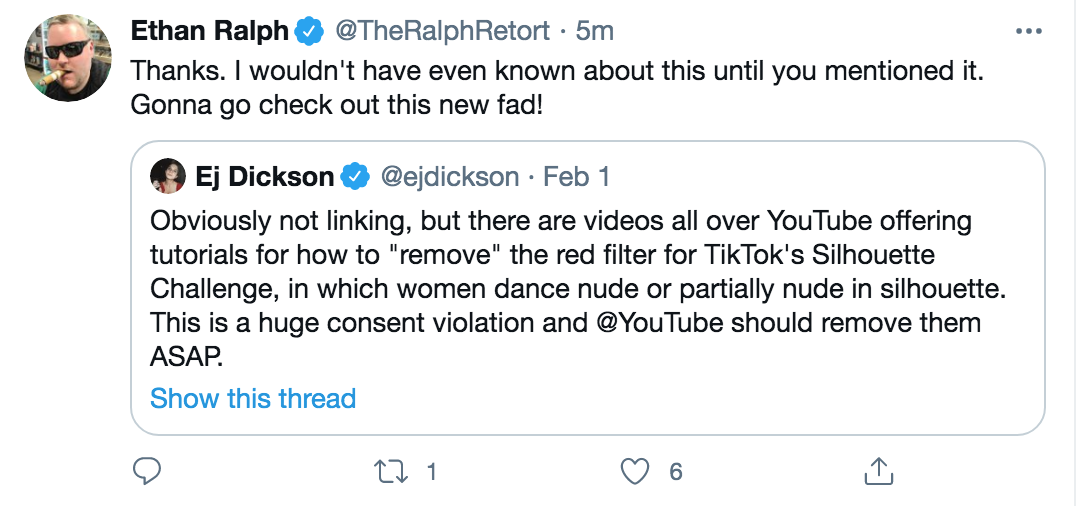Open the Ethan Ralph display name
The image size is (1076, 506).
(x=209, y=31)
